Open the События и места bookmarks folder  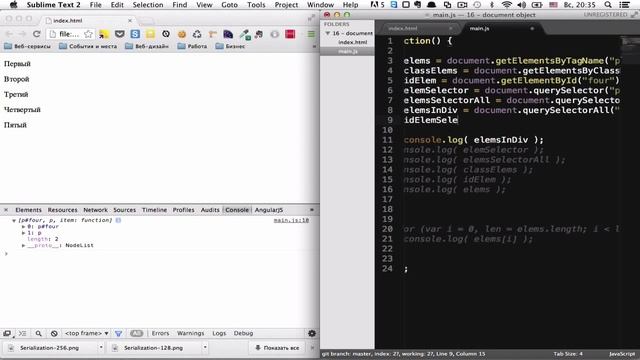[88, 46]
